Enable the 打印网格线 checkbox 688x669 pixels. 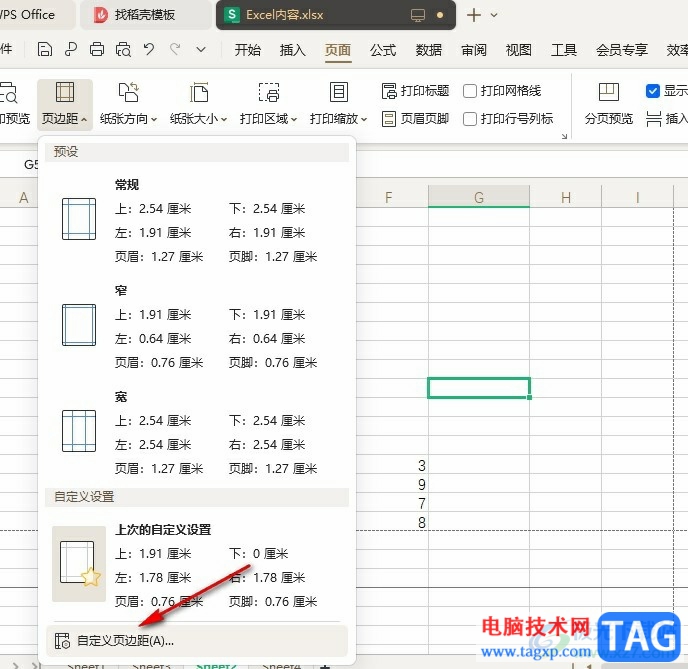tap(469, 91)
